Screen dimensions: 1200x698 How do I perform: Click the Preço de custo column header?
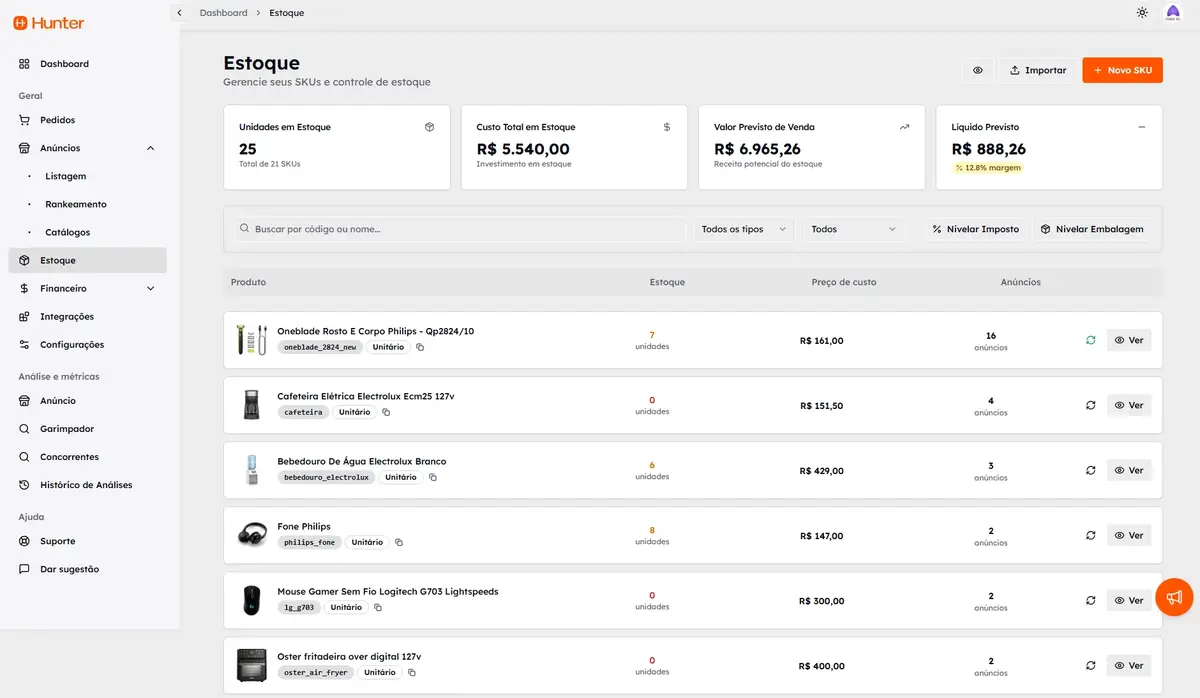844,282
